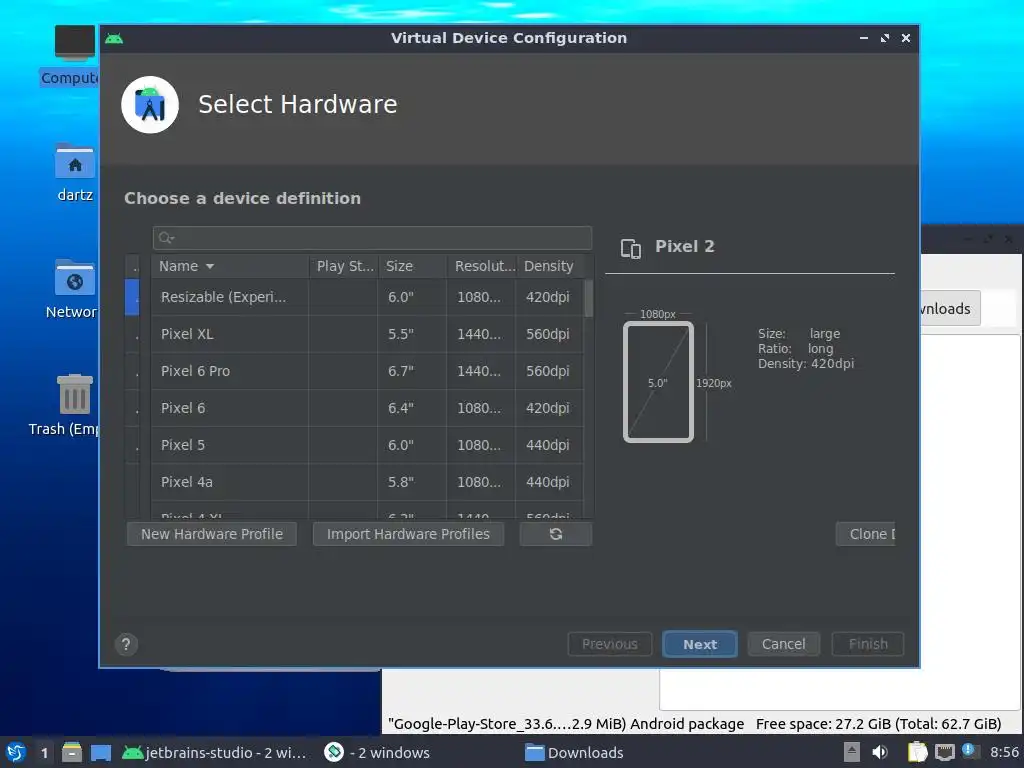This screenshot has height=768, width=1024.
Task: Select the Resizable (Experimental) device row
Action: 367,297
